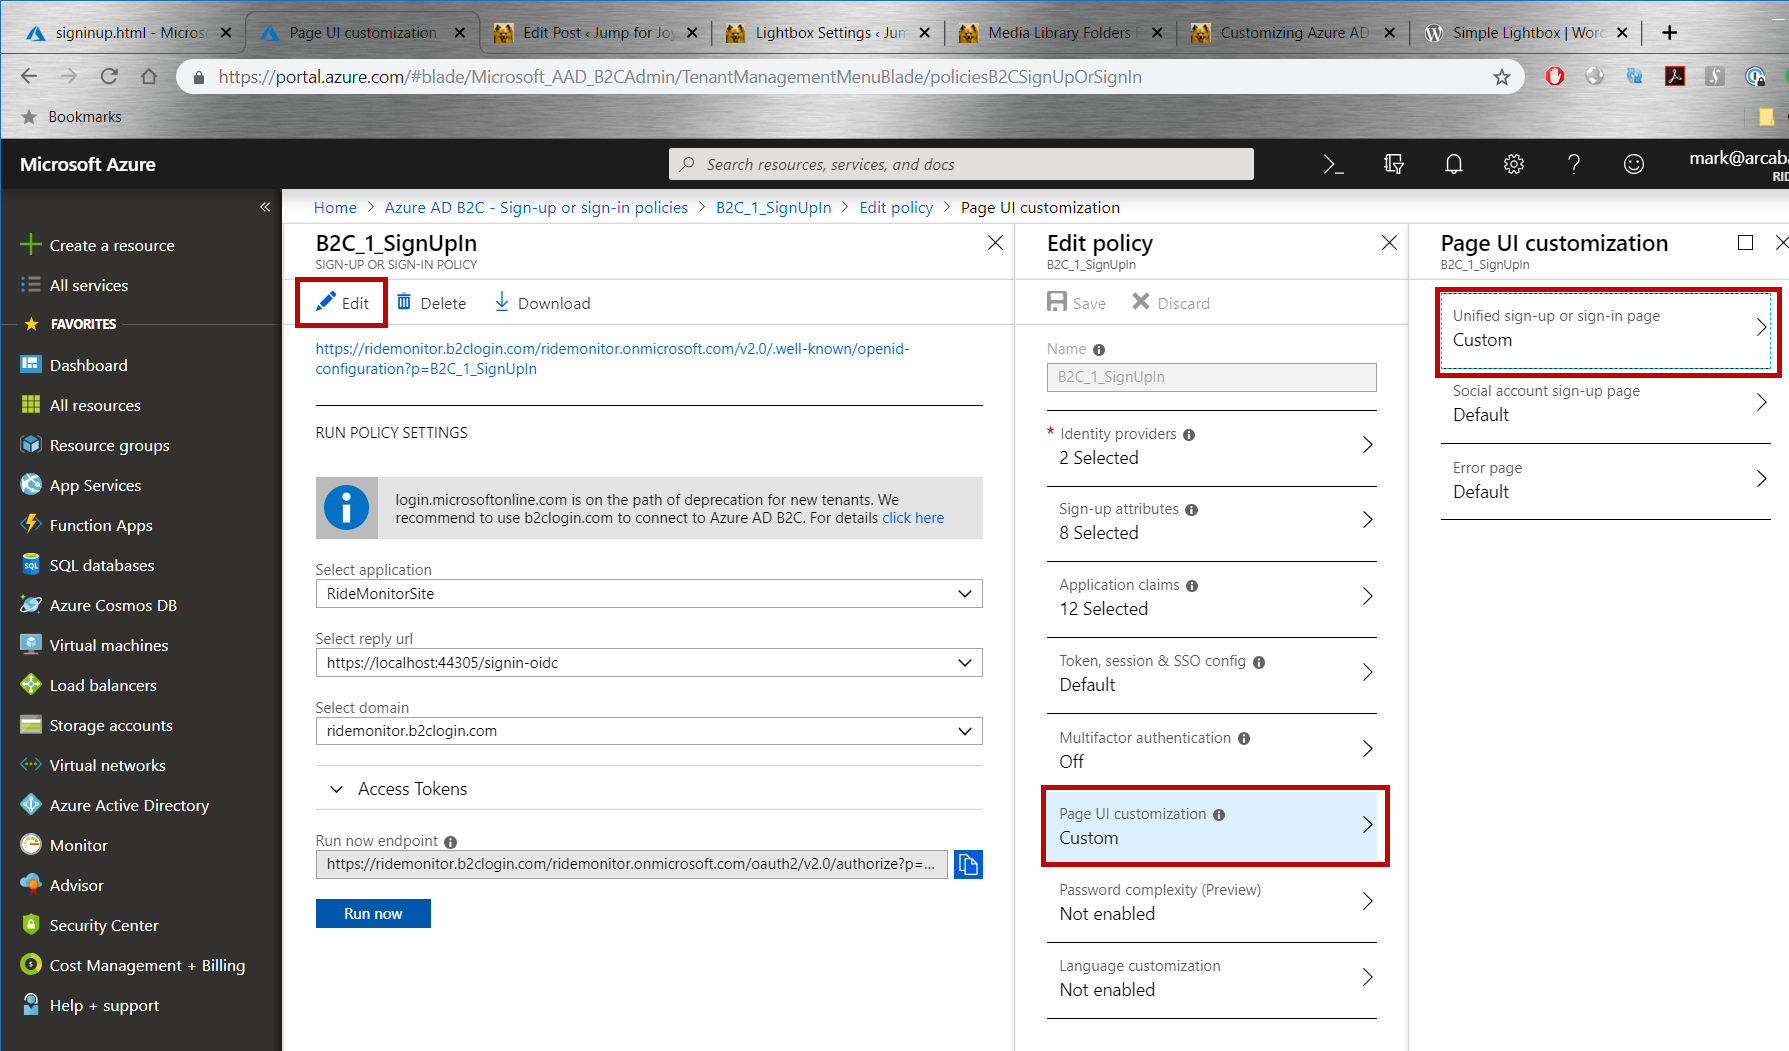Switch to Simple Lightbox WordPress tab
1789x1051 pixels.
[x=1529, y=33]
